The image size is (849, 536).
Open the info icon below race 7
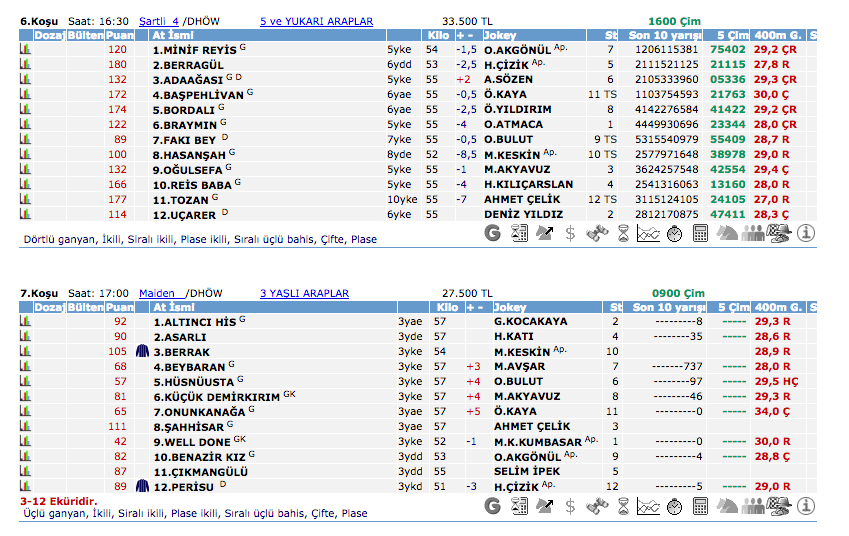(806, 507)
